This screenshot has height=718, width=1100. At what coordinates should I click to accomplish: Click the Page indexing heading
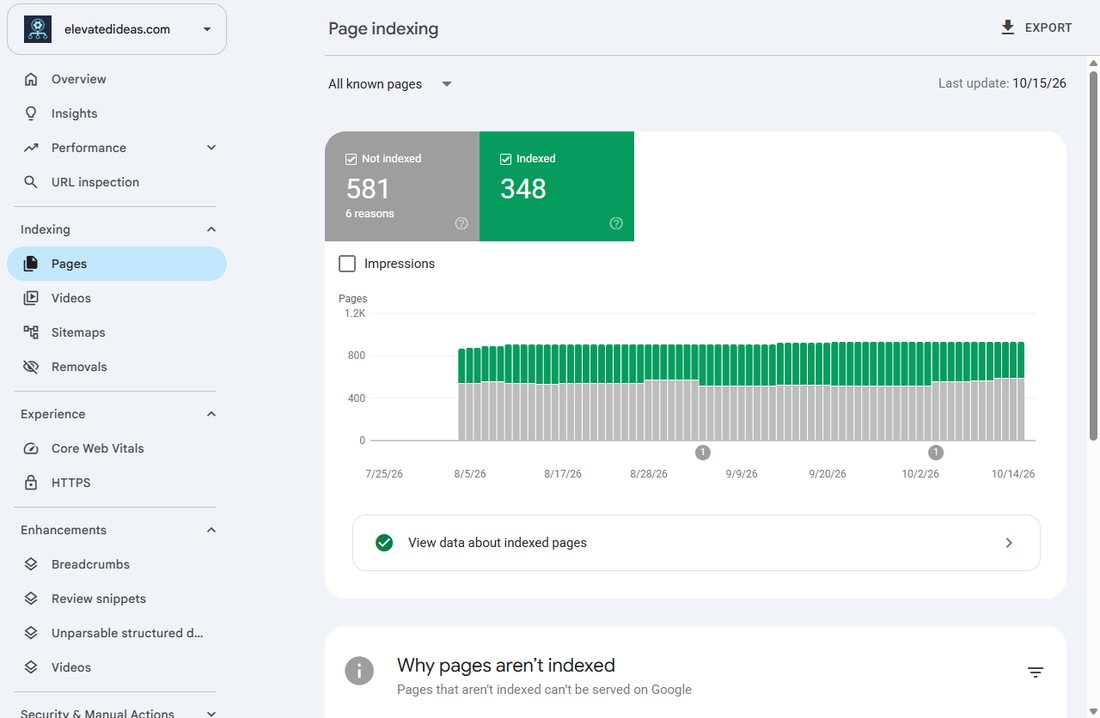click(x=383, y=29)
